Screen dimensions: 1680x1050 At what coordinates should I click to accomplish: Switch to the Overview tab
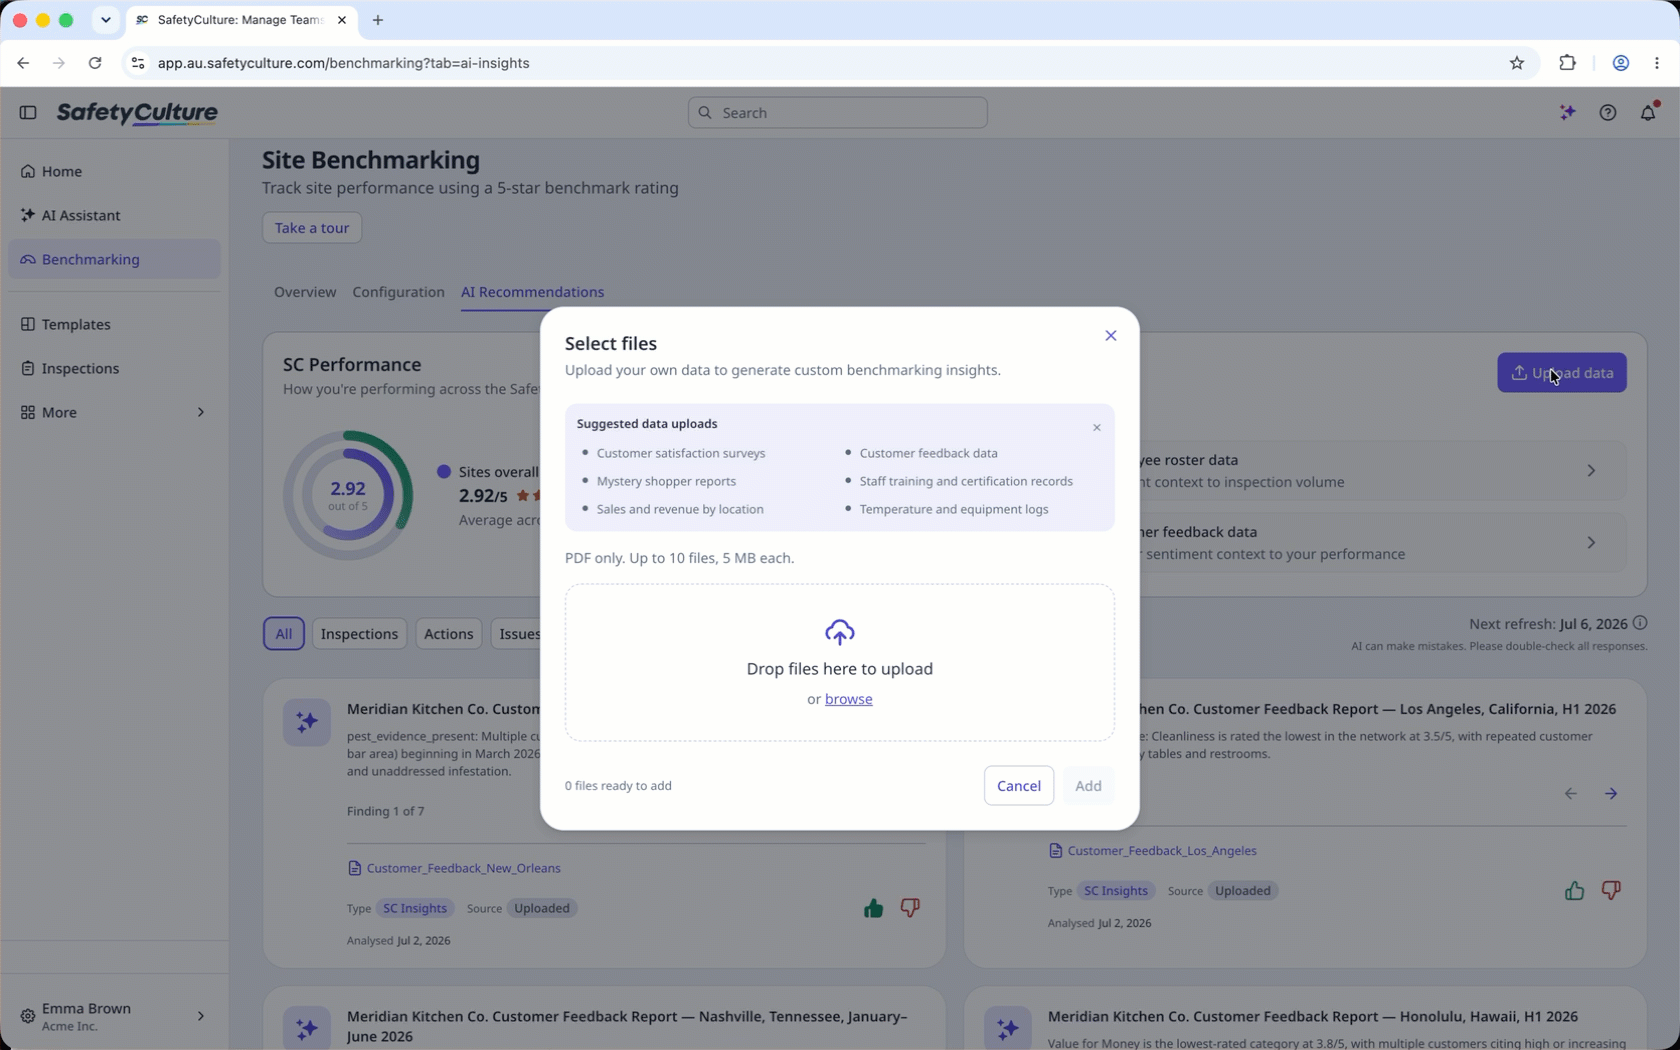click(x=305, y=292)
